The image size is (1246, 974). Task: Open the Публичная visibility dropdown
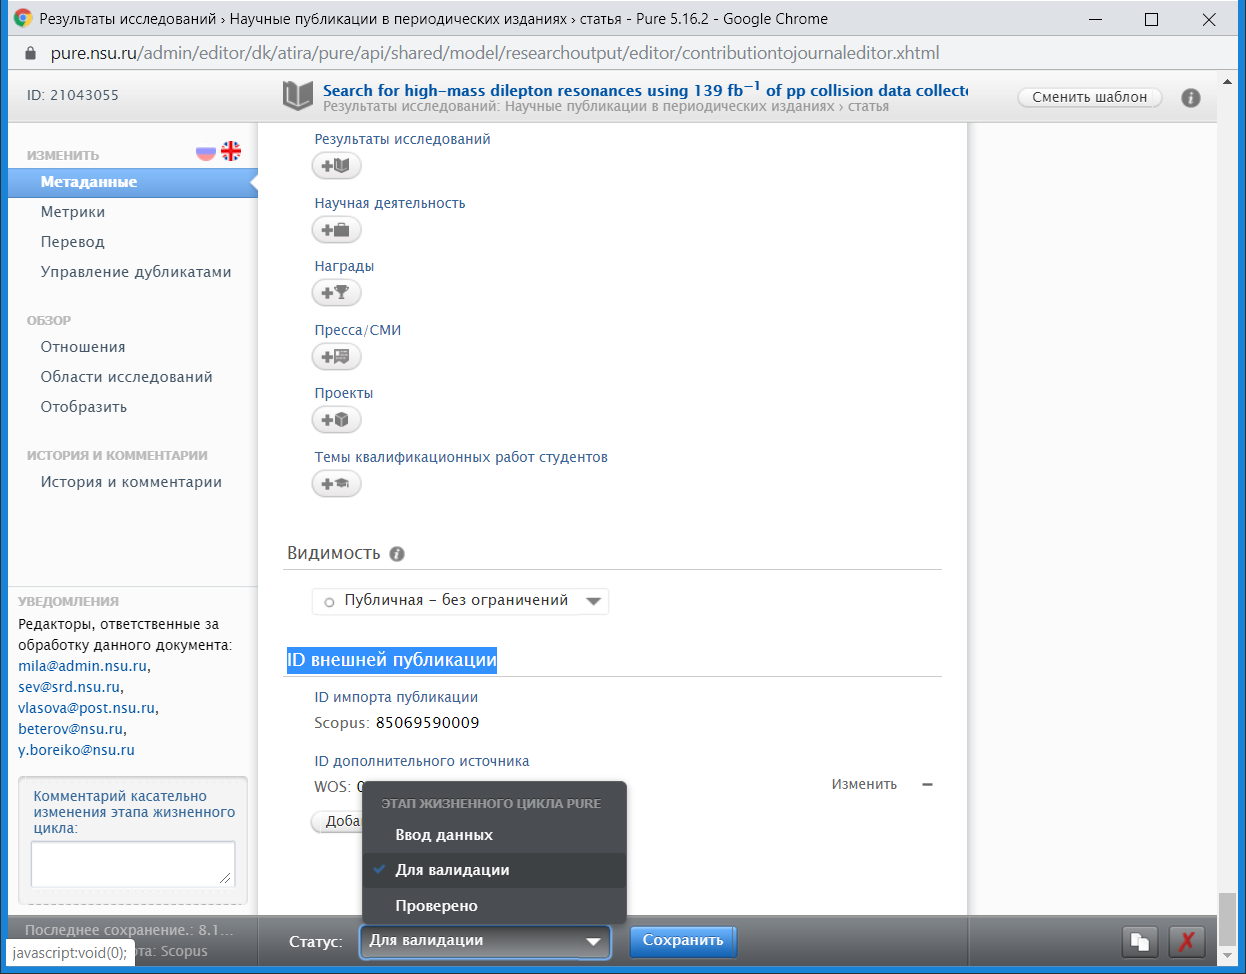coord(460,601)
